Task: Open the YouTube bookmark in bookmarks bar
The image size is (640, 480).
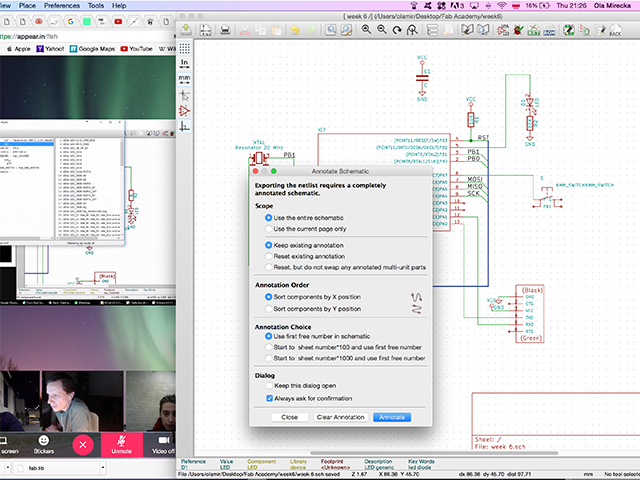Action: coord(136,49)
